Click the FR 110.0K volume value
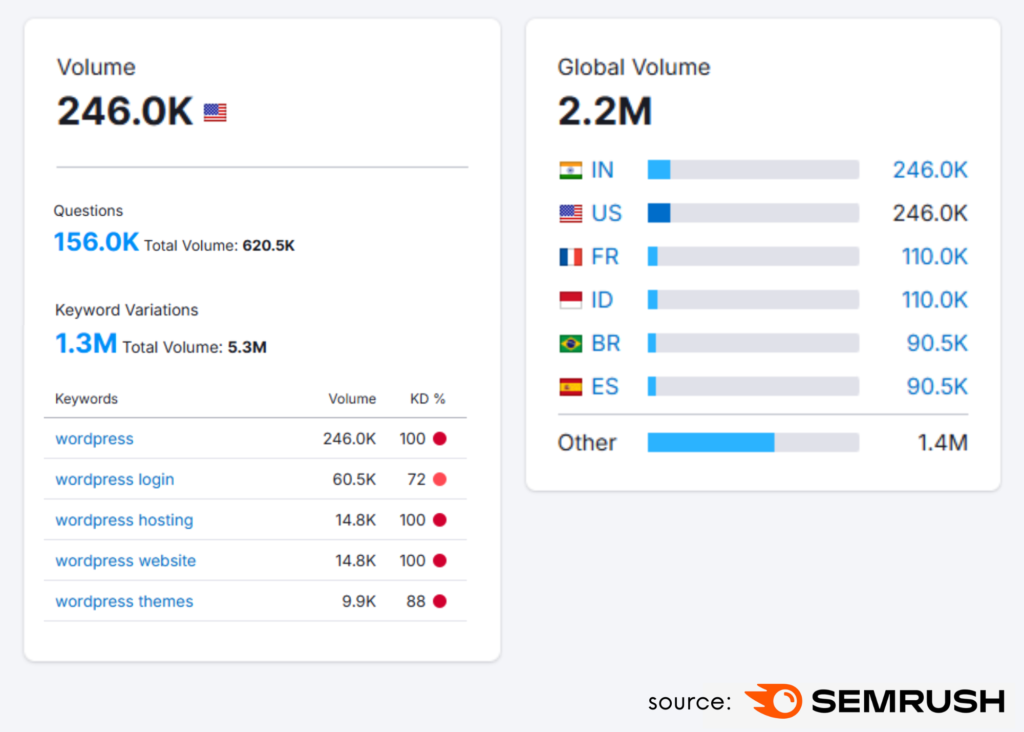 tap(934, 257)
